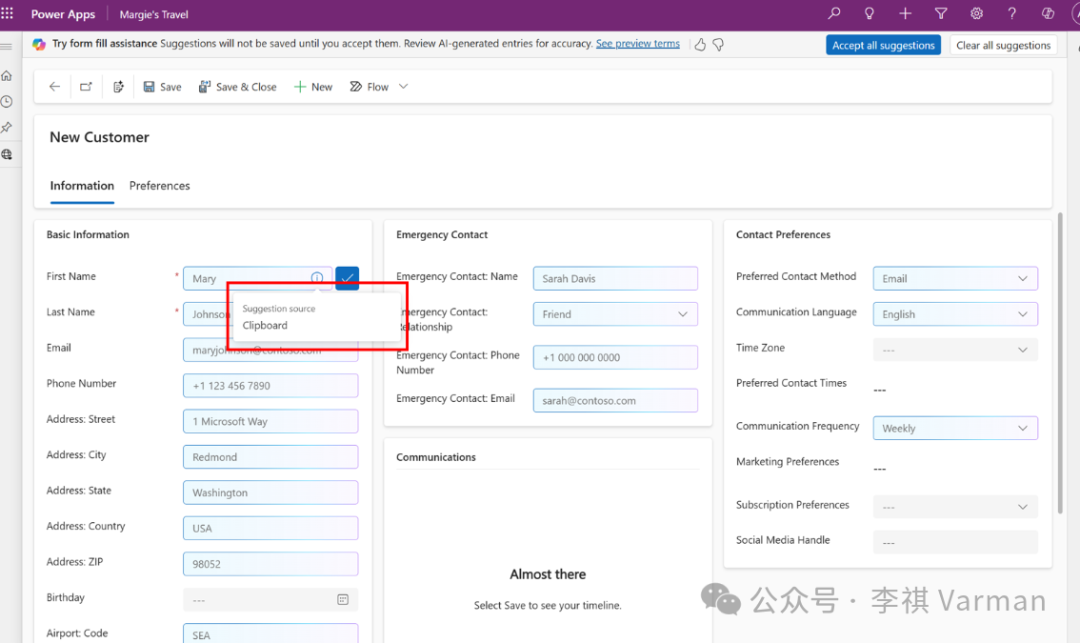Click the Address: City input field
The width and height of the screenshot is (1080, 643).
click(x=271, y=456)
